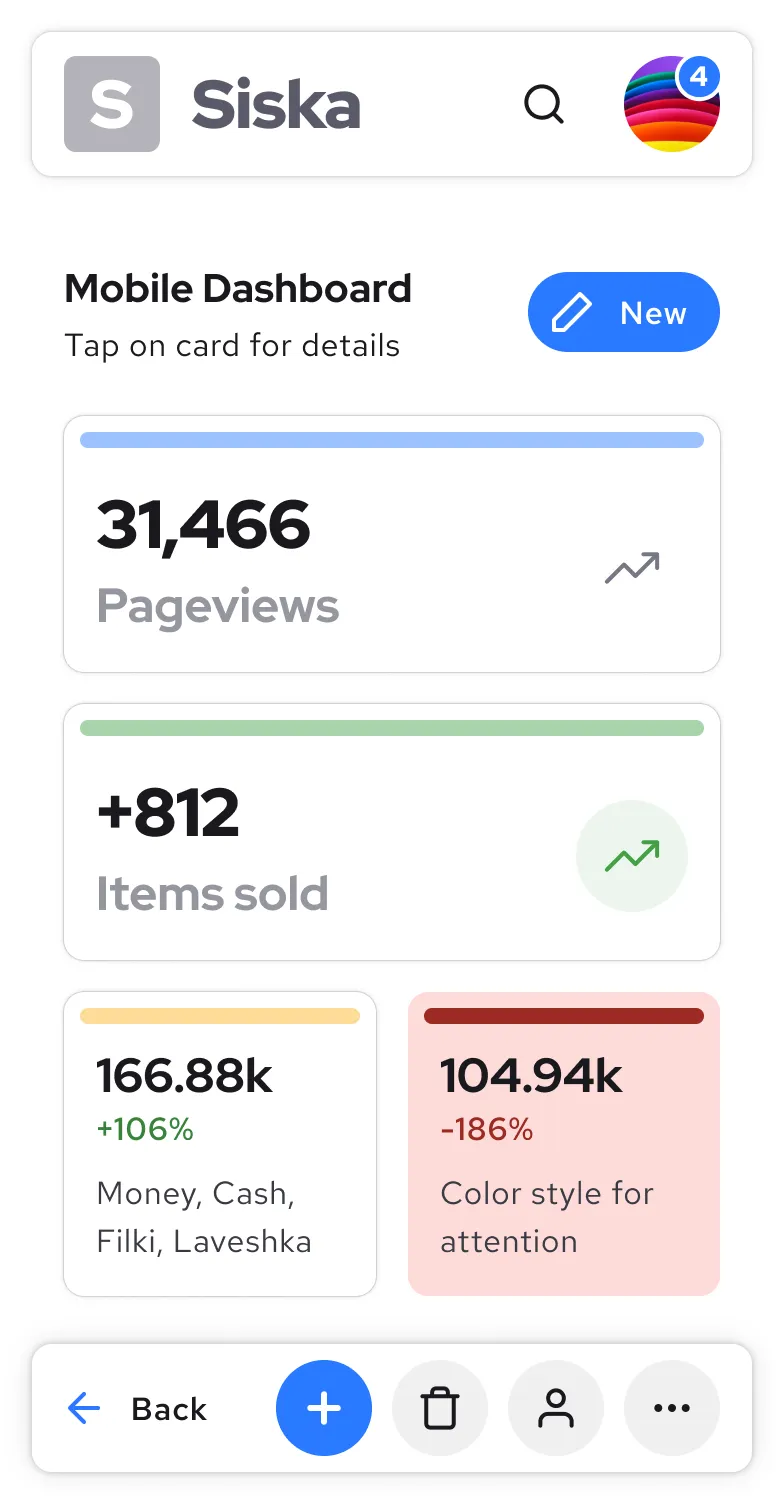This screenshot has width=784, height=1504.
Task: Open the user profile icon in bottom bar
Action: coord(556,1408)
